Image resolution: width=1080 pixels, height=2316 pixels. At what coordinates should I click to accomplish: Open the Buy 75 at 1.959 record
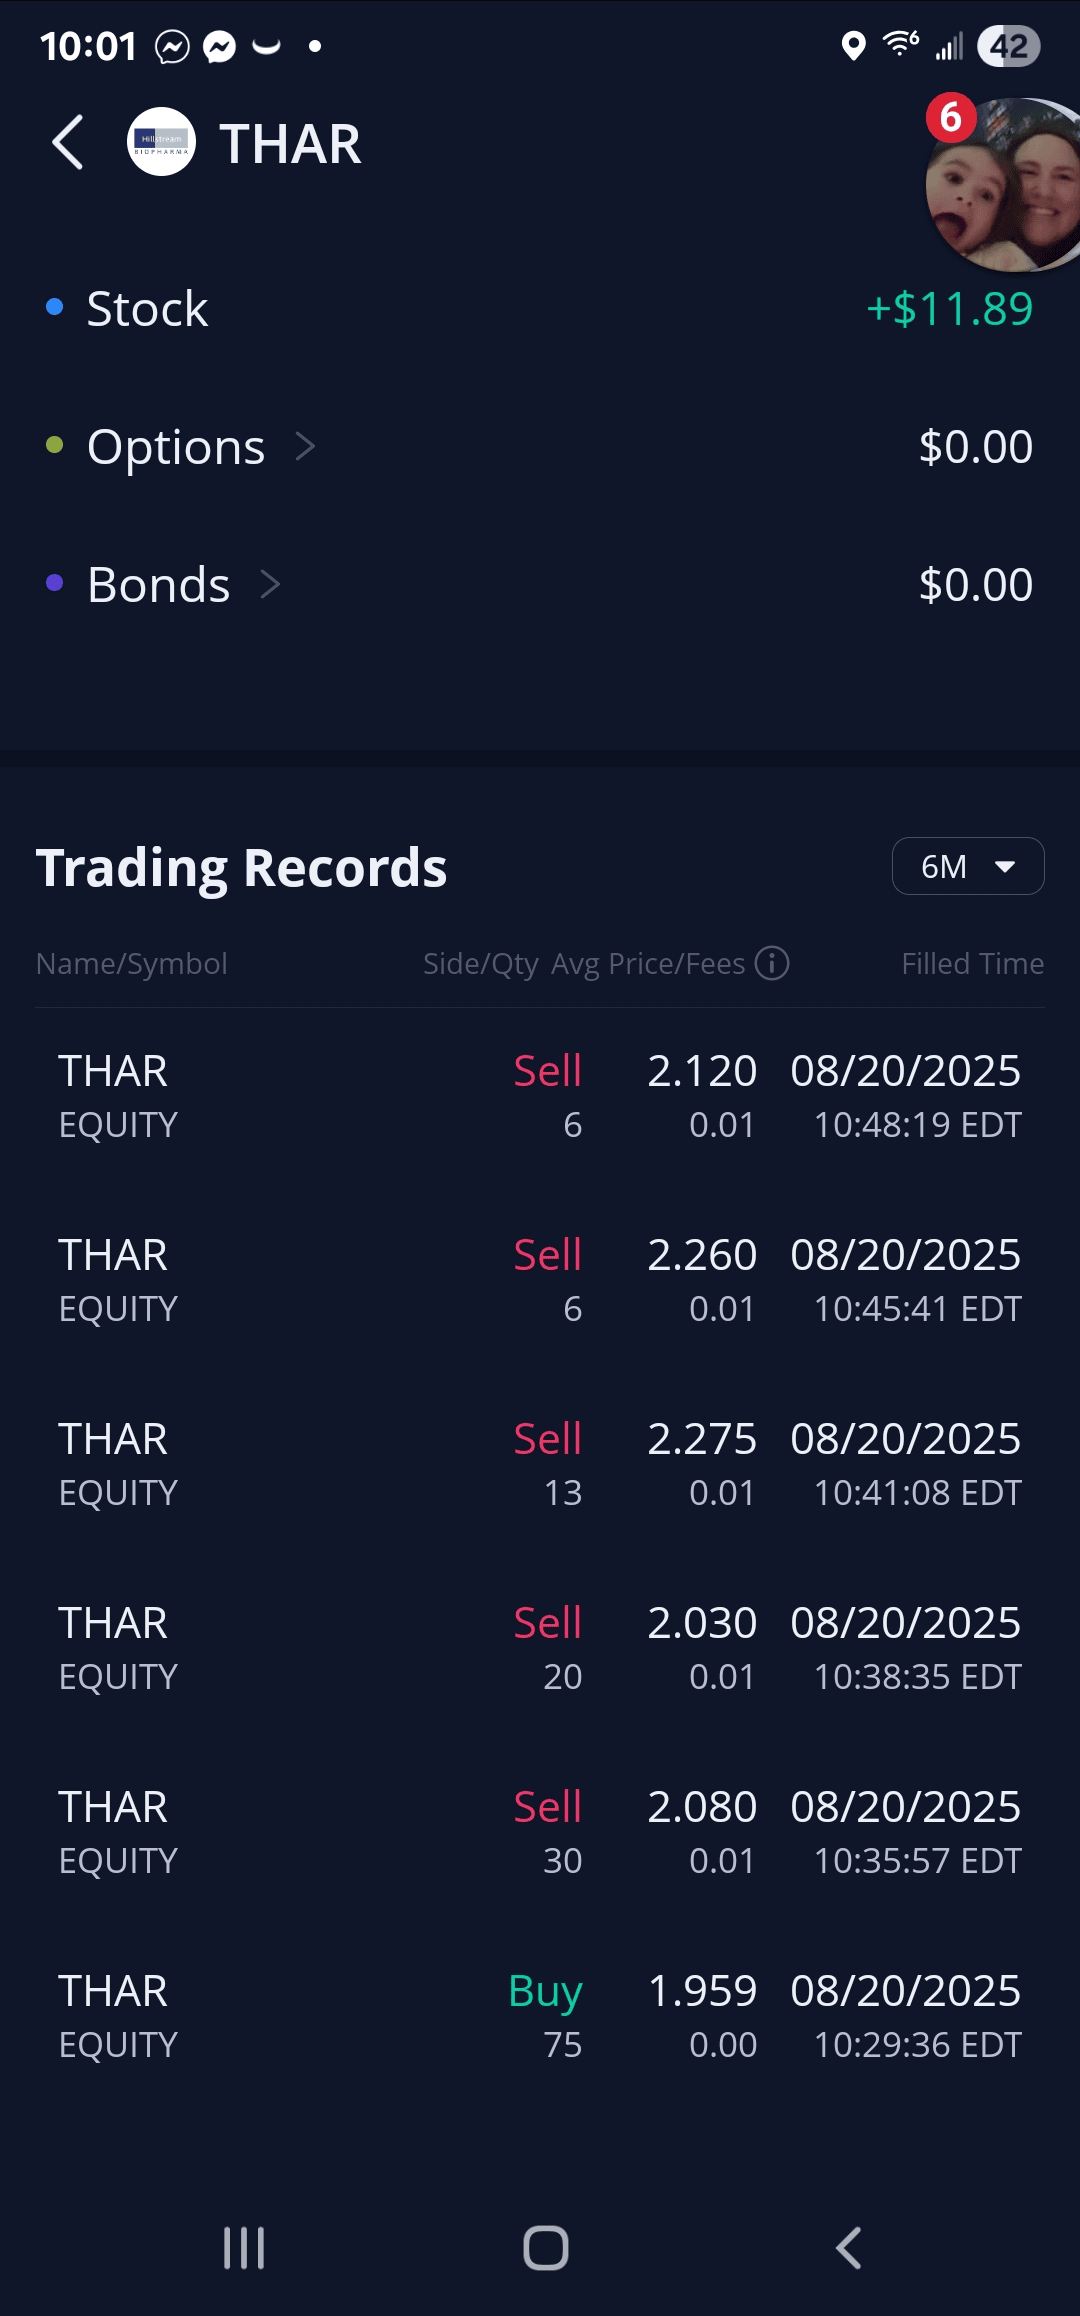pos(540,2017)
